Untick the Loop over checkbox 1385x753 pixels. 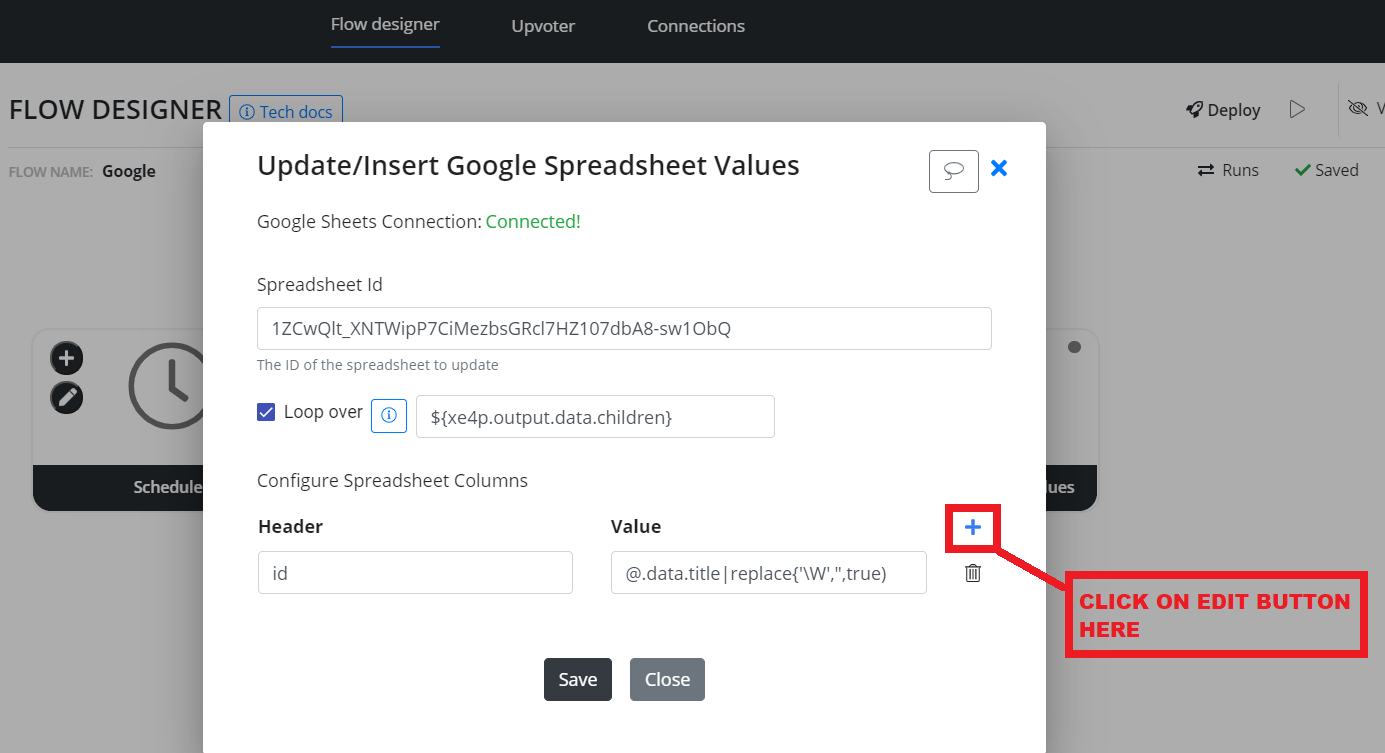click(266, 411)
